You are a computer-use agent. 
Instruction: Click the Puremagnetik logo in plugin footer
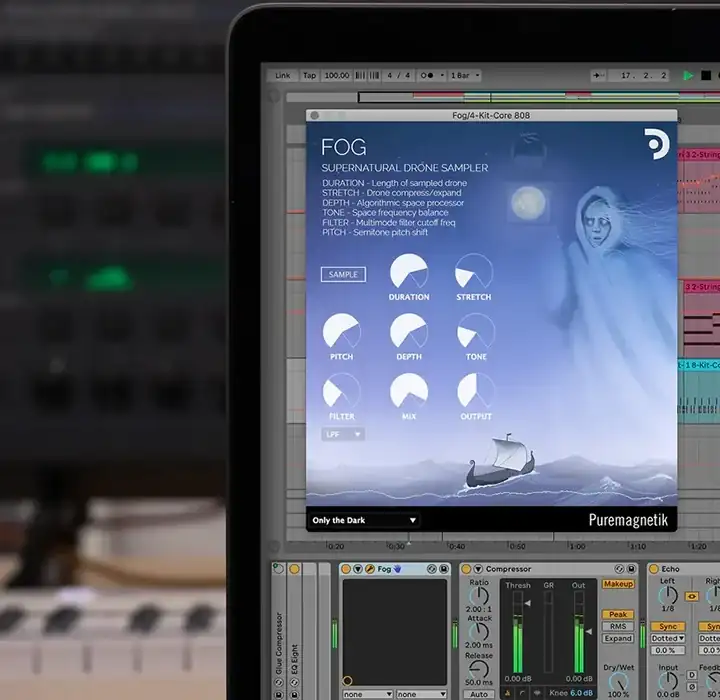point(628,520)
